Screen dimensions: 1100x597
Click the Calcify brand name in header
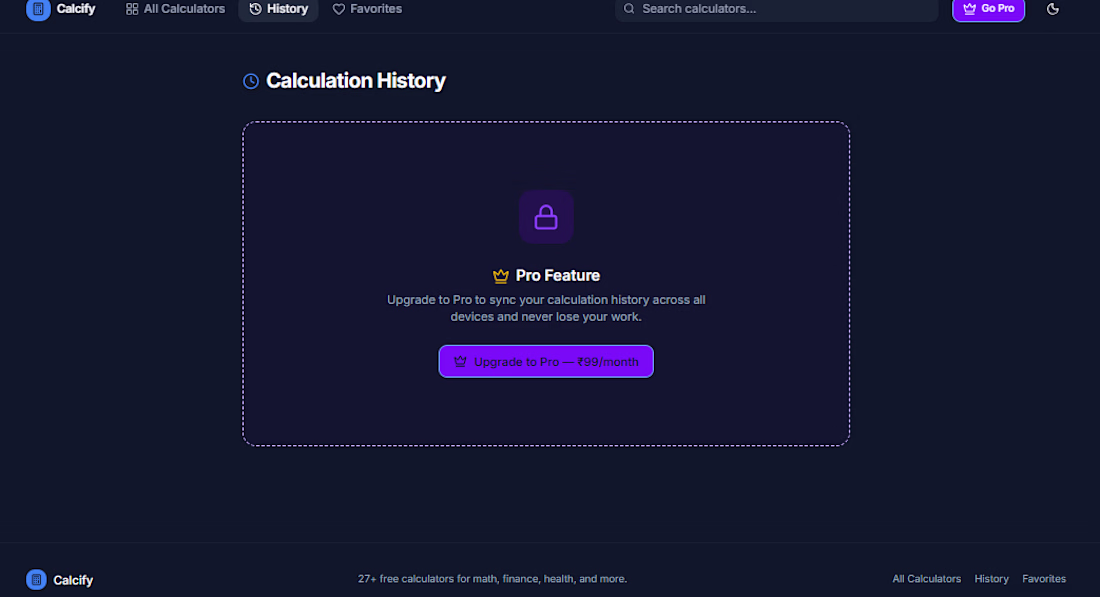(76, 9)
